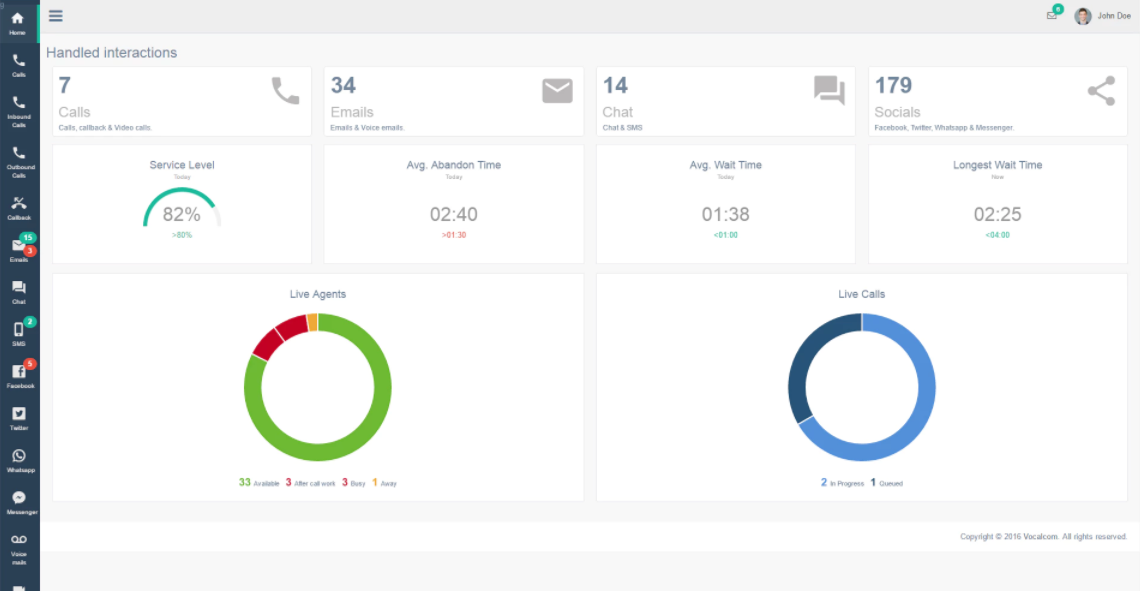The image size is (1140, 591).
Task: Open the mail notifications icon in the header
Action: tap(1052, 15)
